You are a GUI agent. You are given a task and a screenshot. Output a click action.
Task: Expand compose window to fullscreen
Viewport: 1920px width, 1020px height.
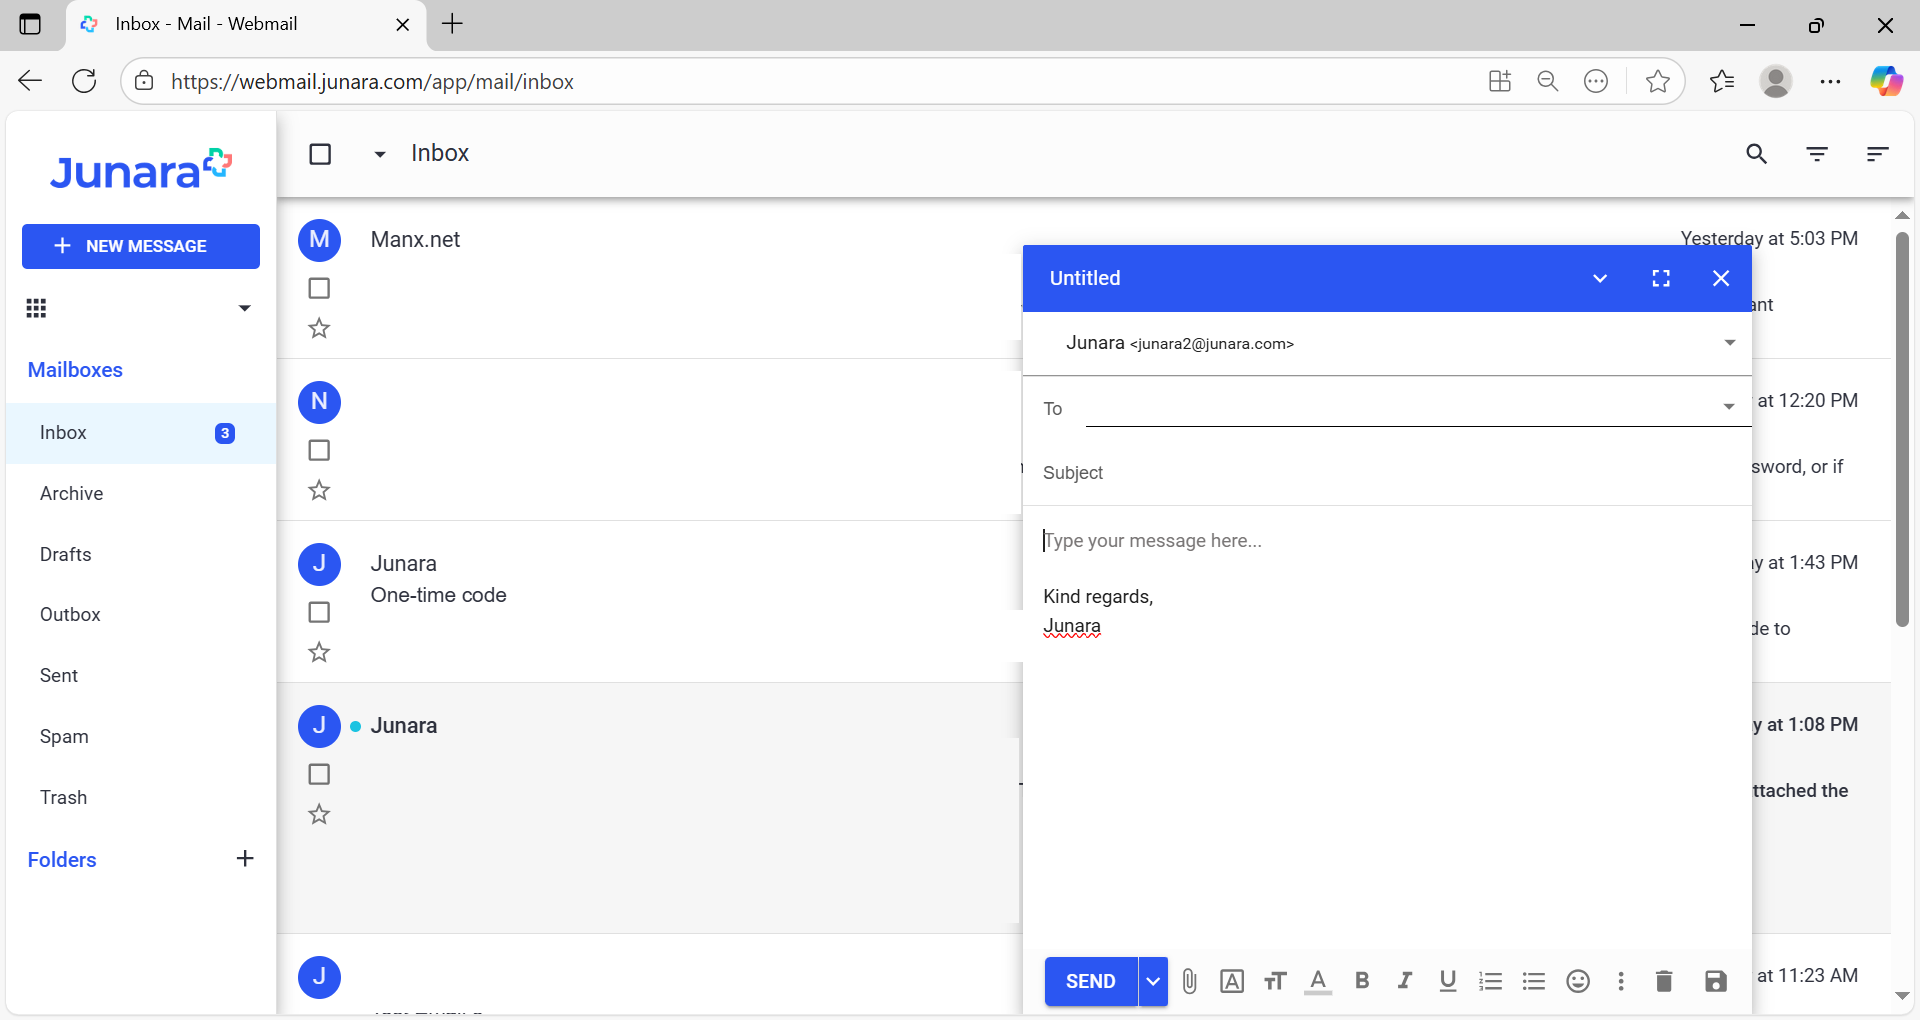tap(1661, 278)
